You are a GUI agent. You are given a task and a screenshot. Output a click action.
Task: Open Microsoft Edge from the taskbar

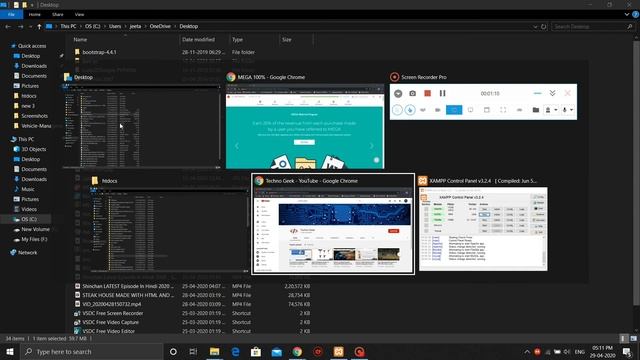236,351
